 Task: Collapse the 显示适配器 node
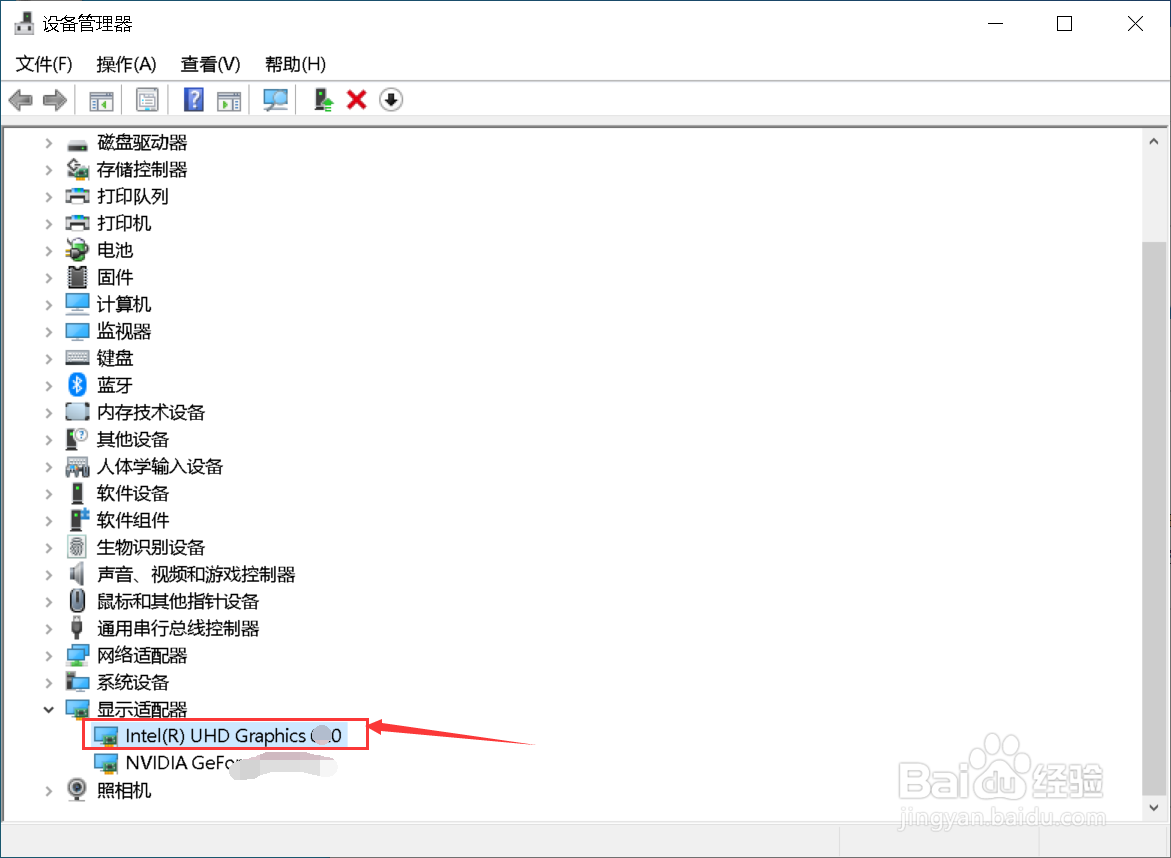click(x=49, y=709)
